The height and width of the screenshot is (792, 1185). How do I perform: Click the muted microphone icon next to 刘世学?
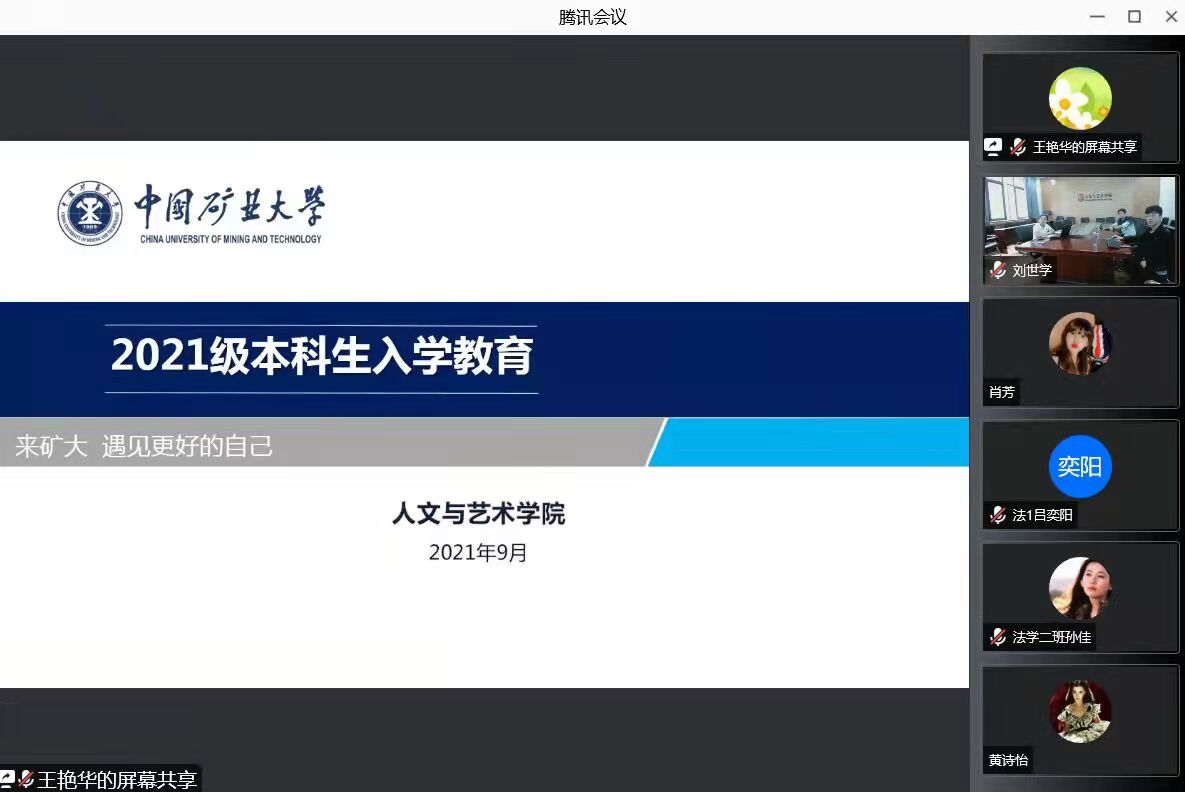[x=998, y=270]
